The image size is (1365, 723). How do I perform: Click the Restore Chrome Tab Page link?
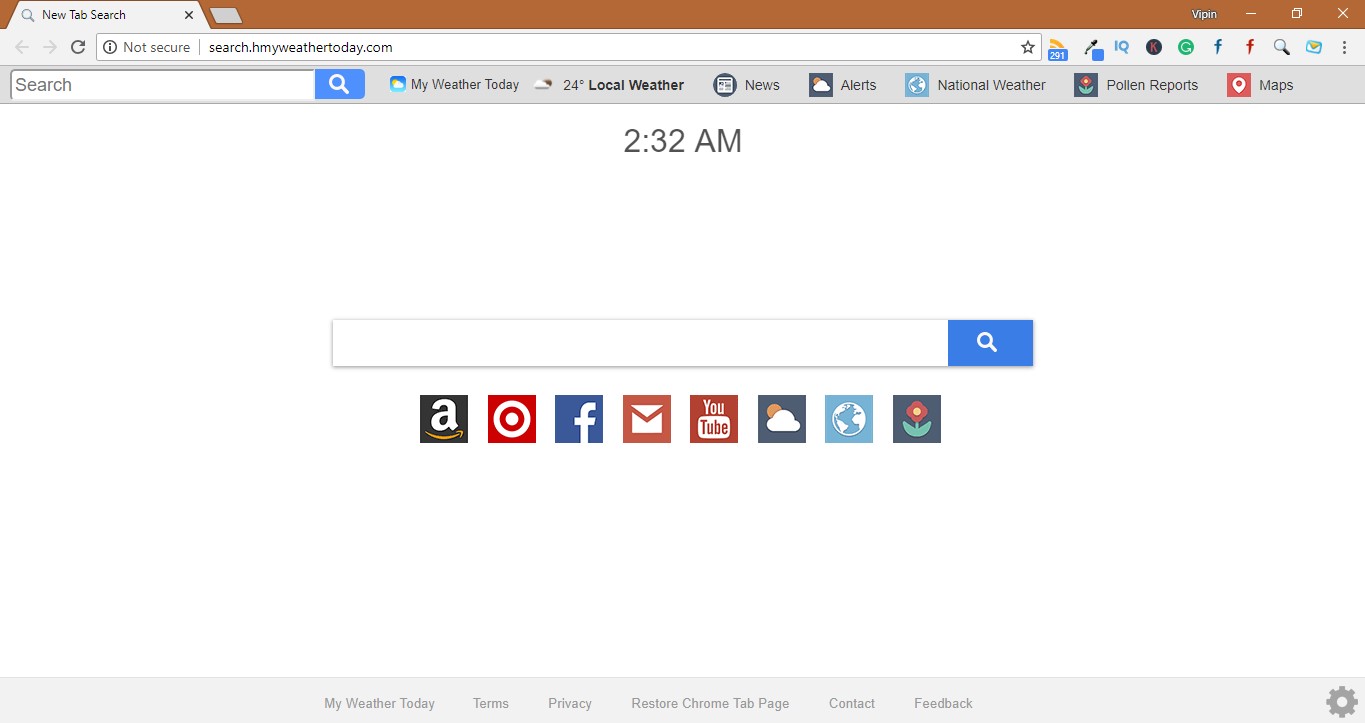click(x=710, y=703)
